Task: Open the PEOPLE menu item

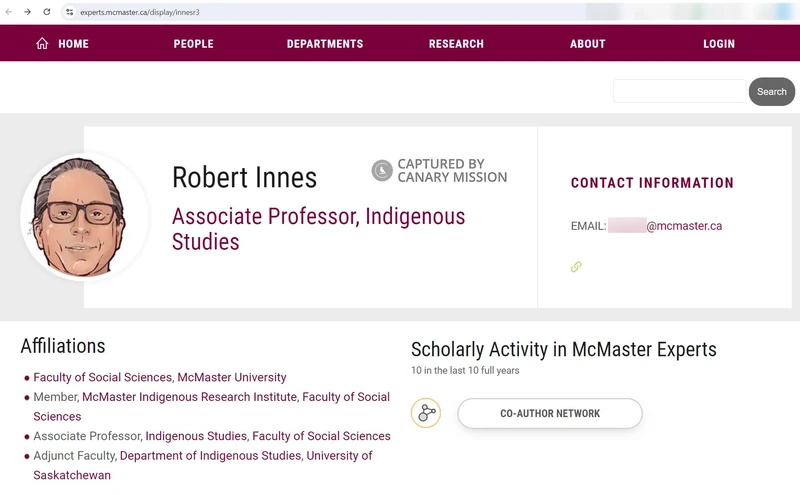Action: tap(193, 44)
